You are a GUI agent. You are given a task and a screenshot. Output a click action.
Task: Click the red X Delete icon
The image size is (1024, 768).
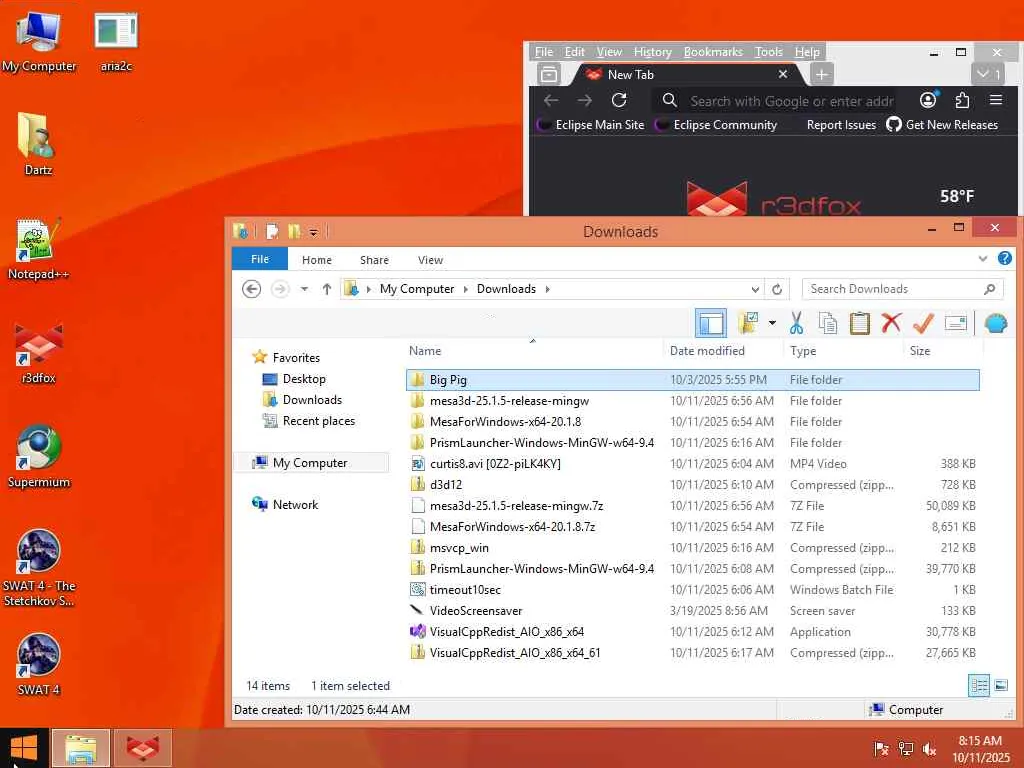tap(891, 323)
